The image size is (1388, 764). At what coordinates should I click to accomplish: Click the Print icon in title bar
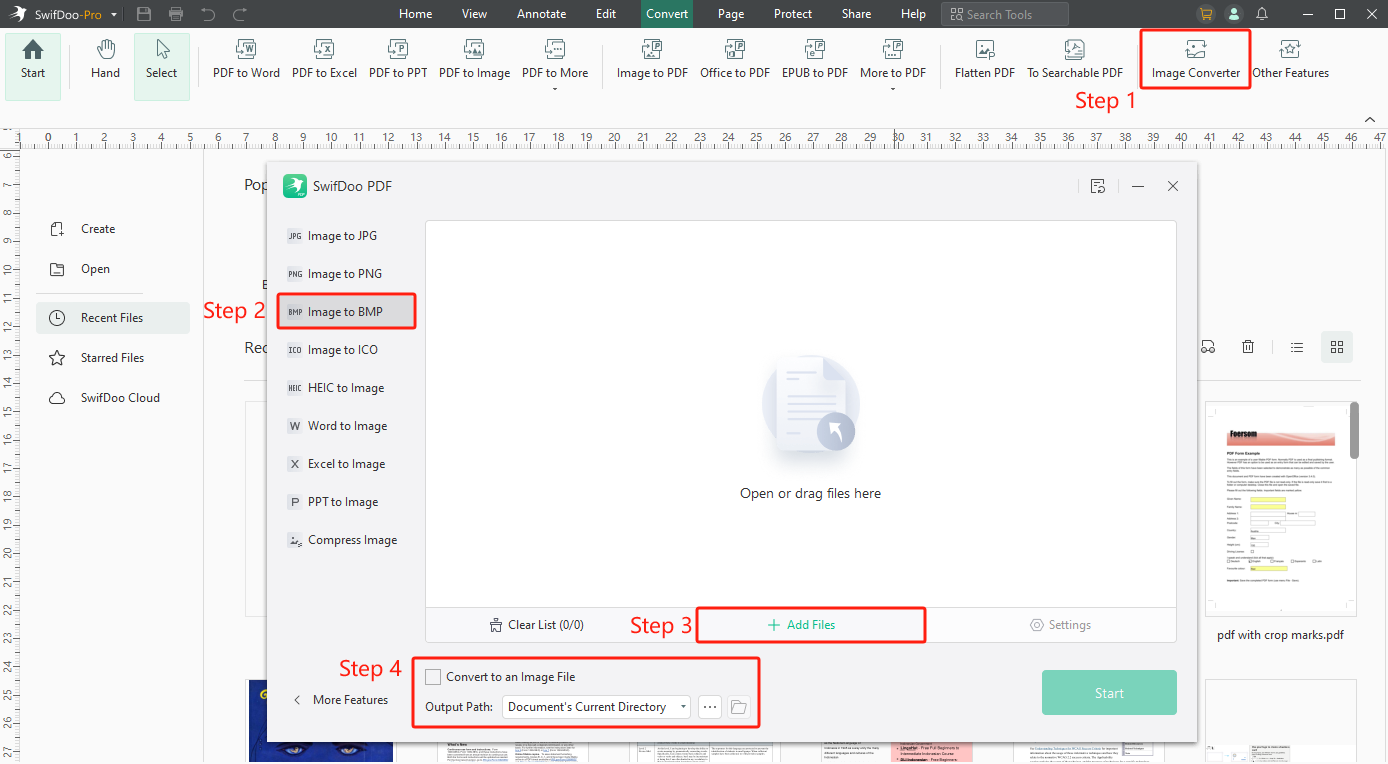click(176, 14)
